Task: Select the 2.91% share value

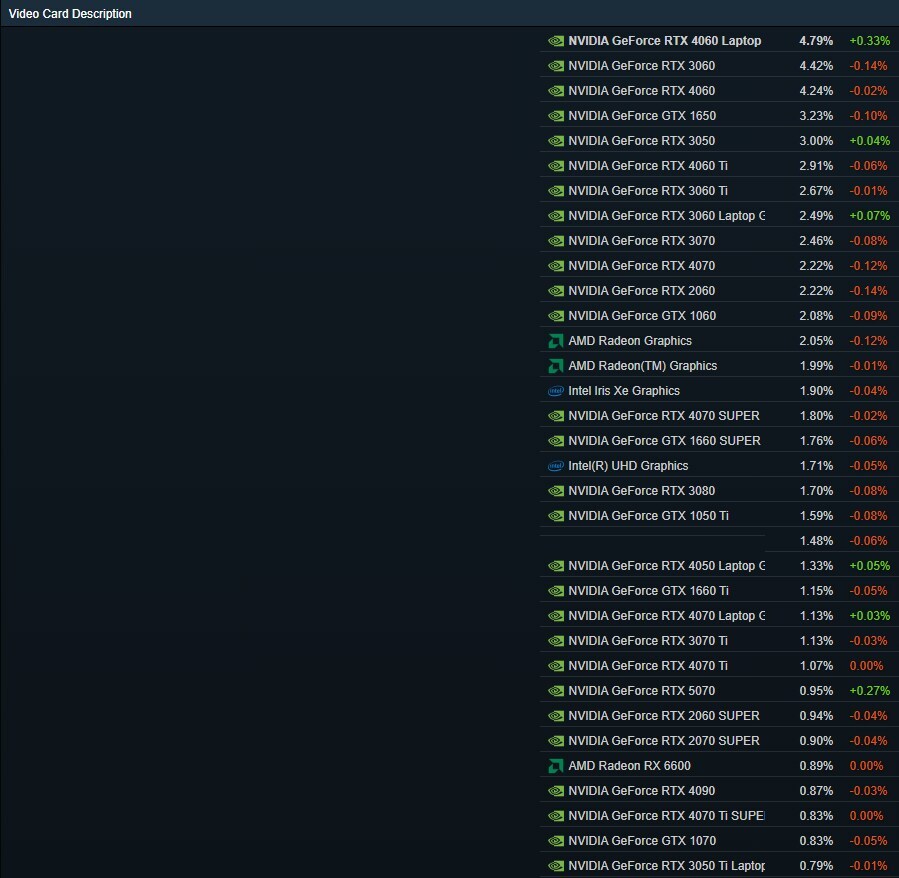Action: click(x=816, y=166)
